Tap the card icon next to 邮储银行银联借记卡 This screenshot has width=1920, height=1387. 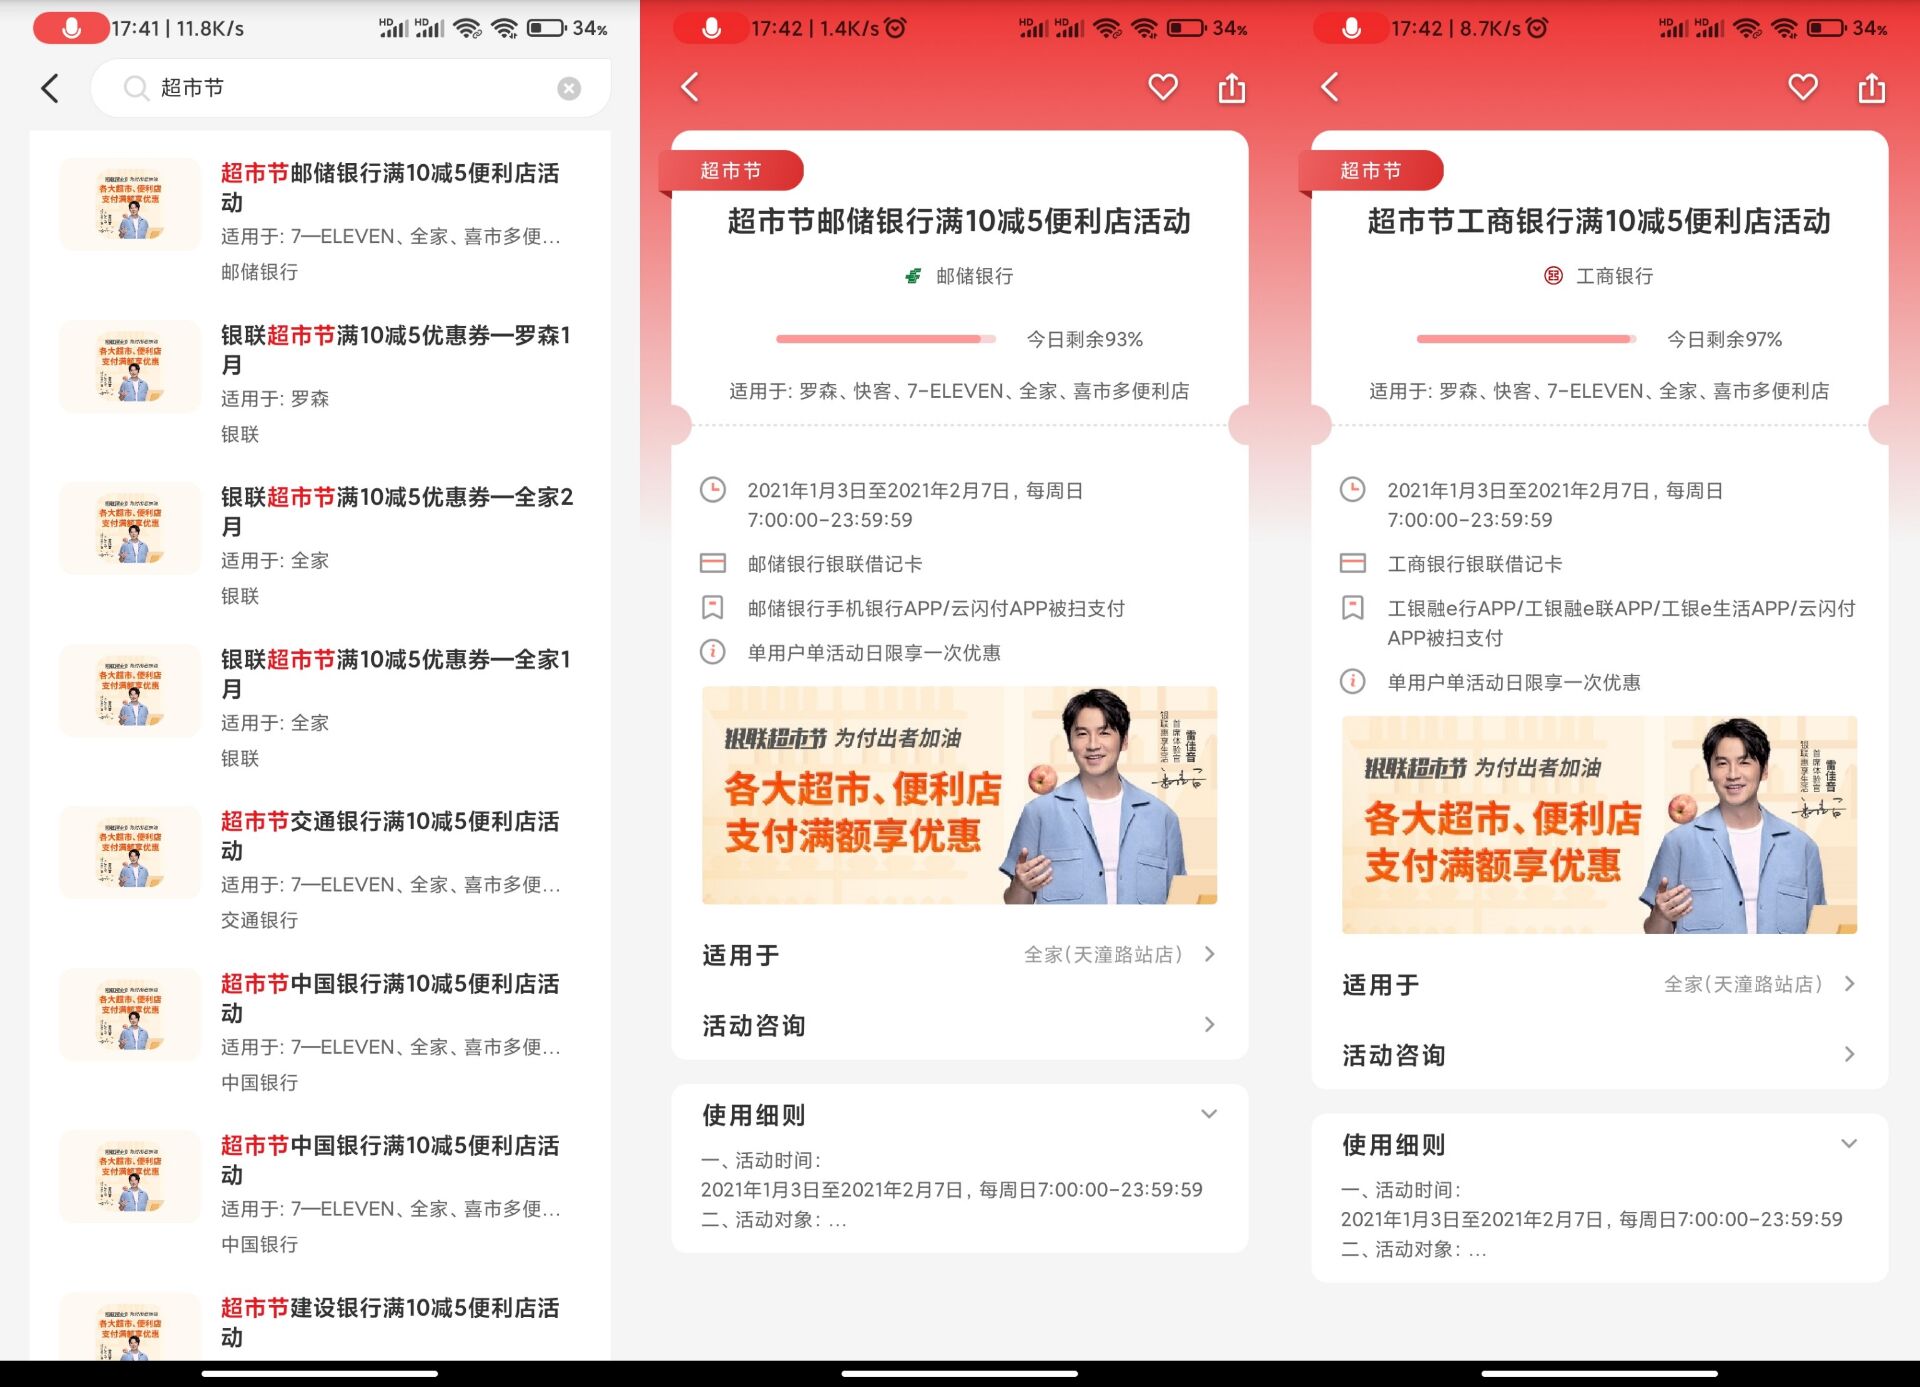coord(713,563)
